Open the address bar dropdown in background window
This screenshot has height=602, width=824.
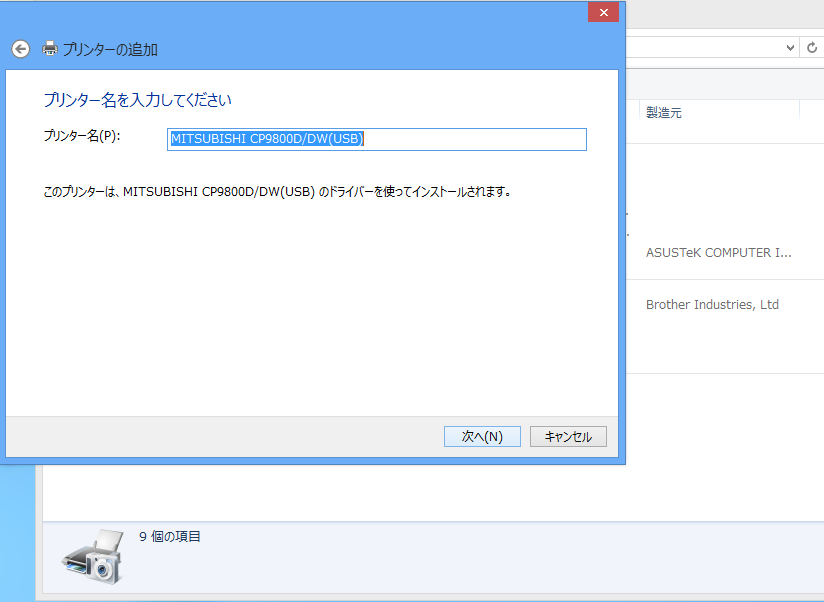pyautogui.click(x=790, y=48)
